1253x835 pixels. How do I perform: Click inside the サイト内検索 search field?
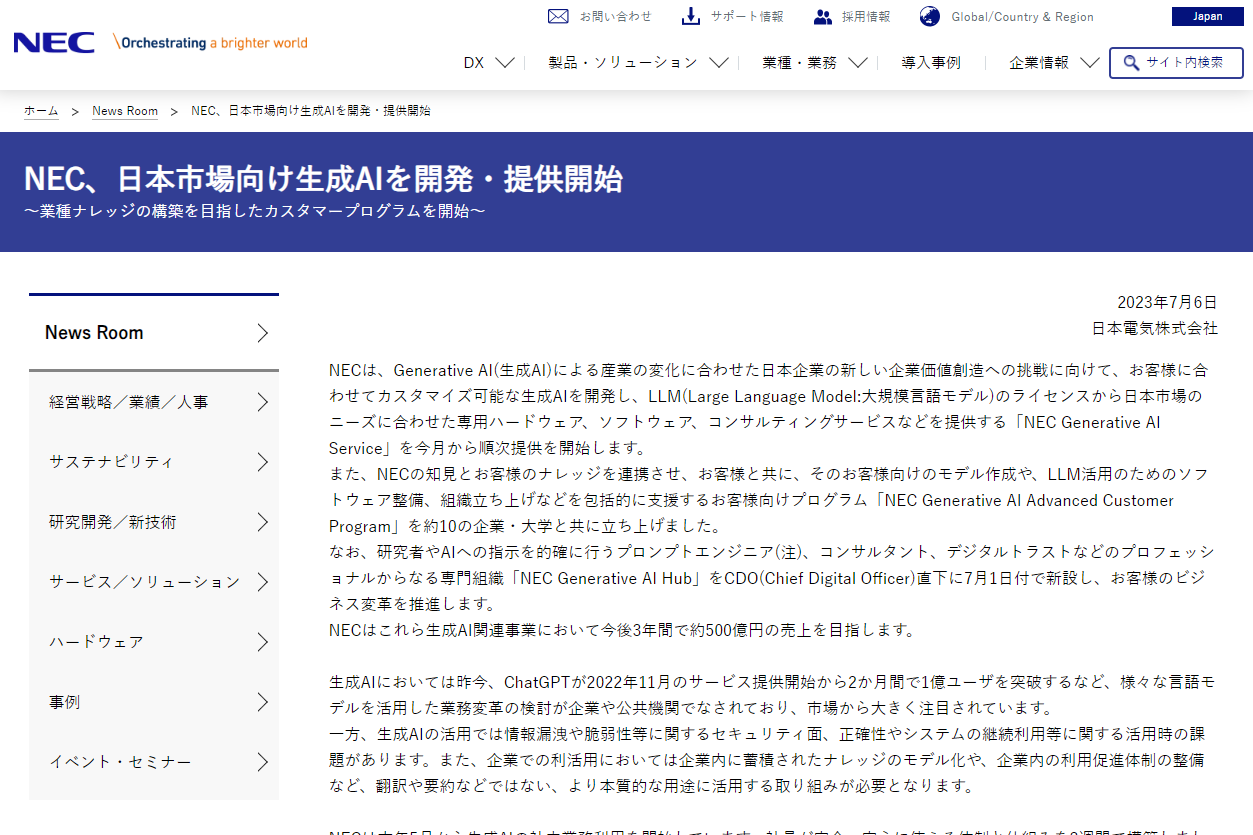pos(1185,62)
